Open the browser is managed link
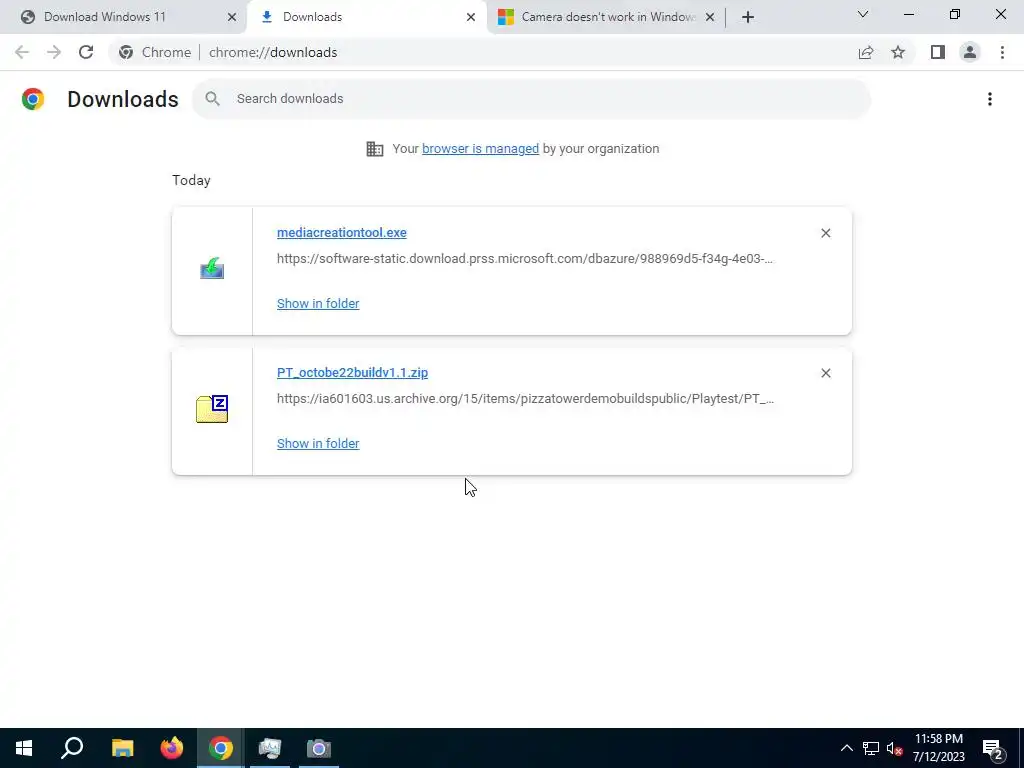This screenshot has height=768, width=1024. 480,148
